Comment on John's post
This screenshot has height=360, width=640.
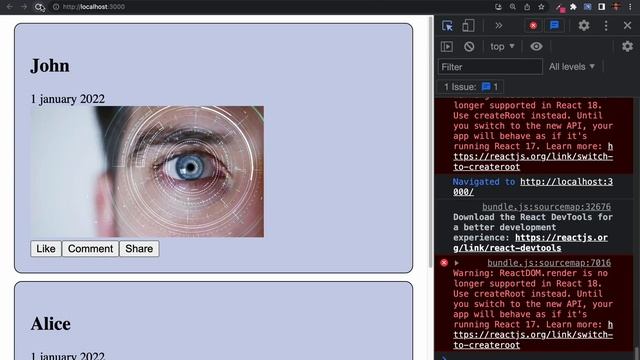(90, 249)
